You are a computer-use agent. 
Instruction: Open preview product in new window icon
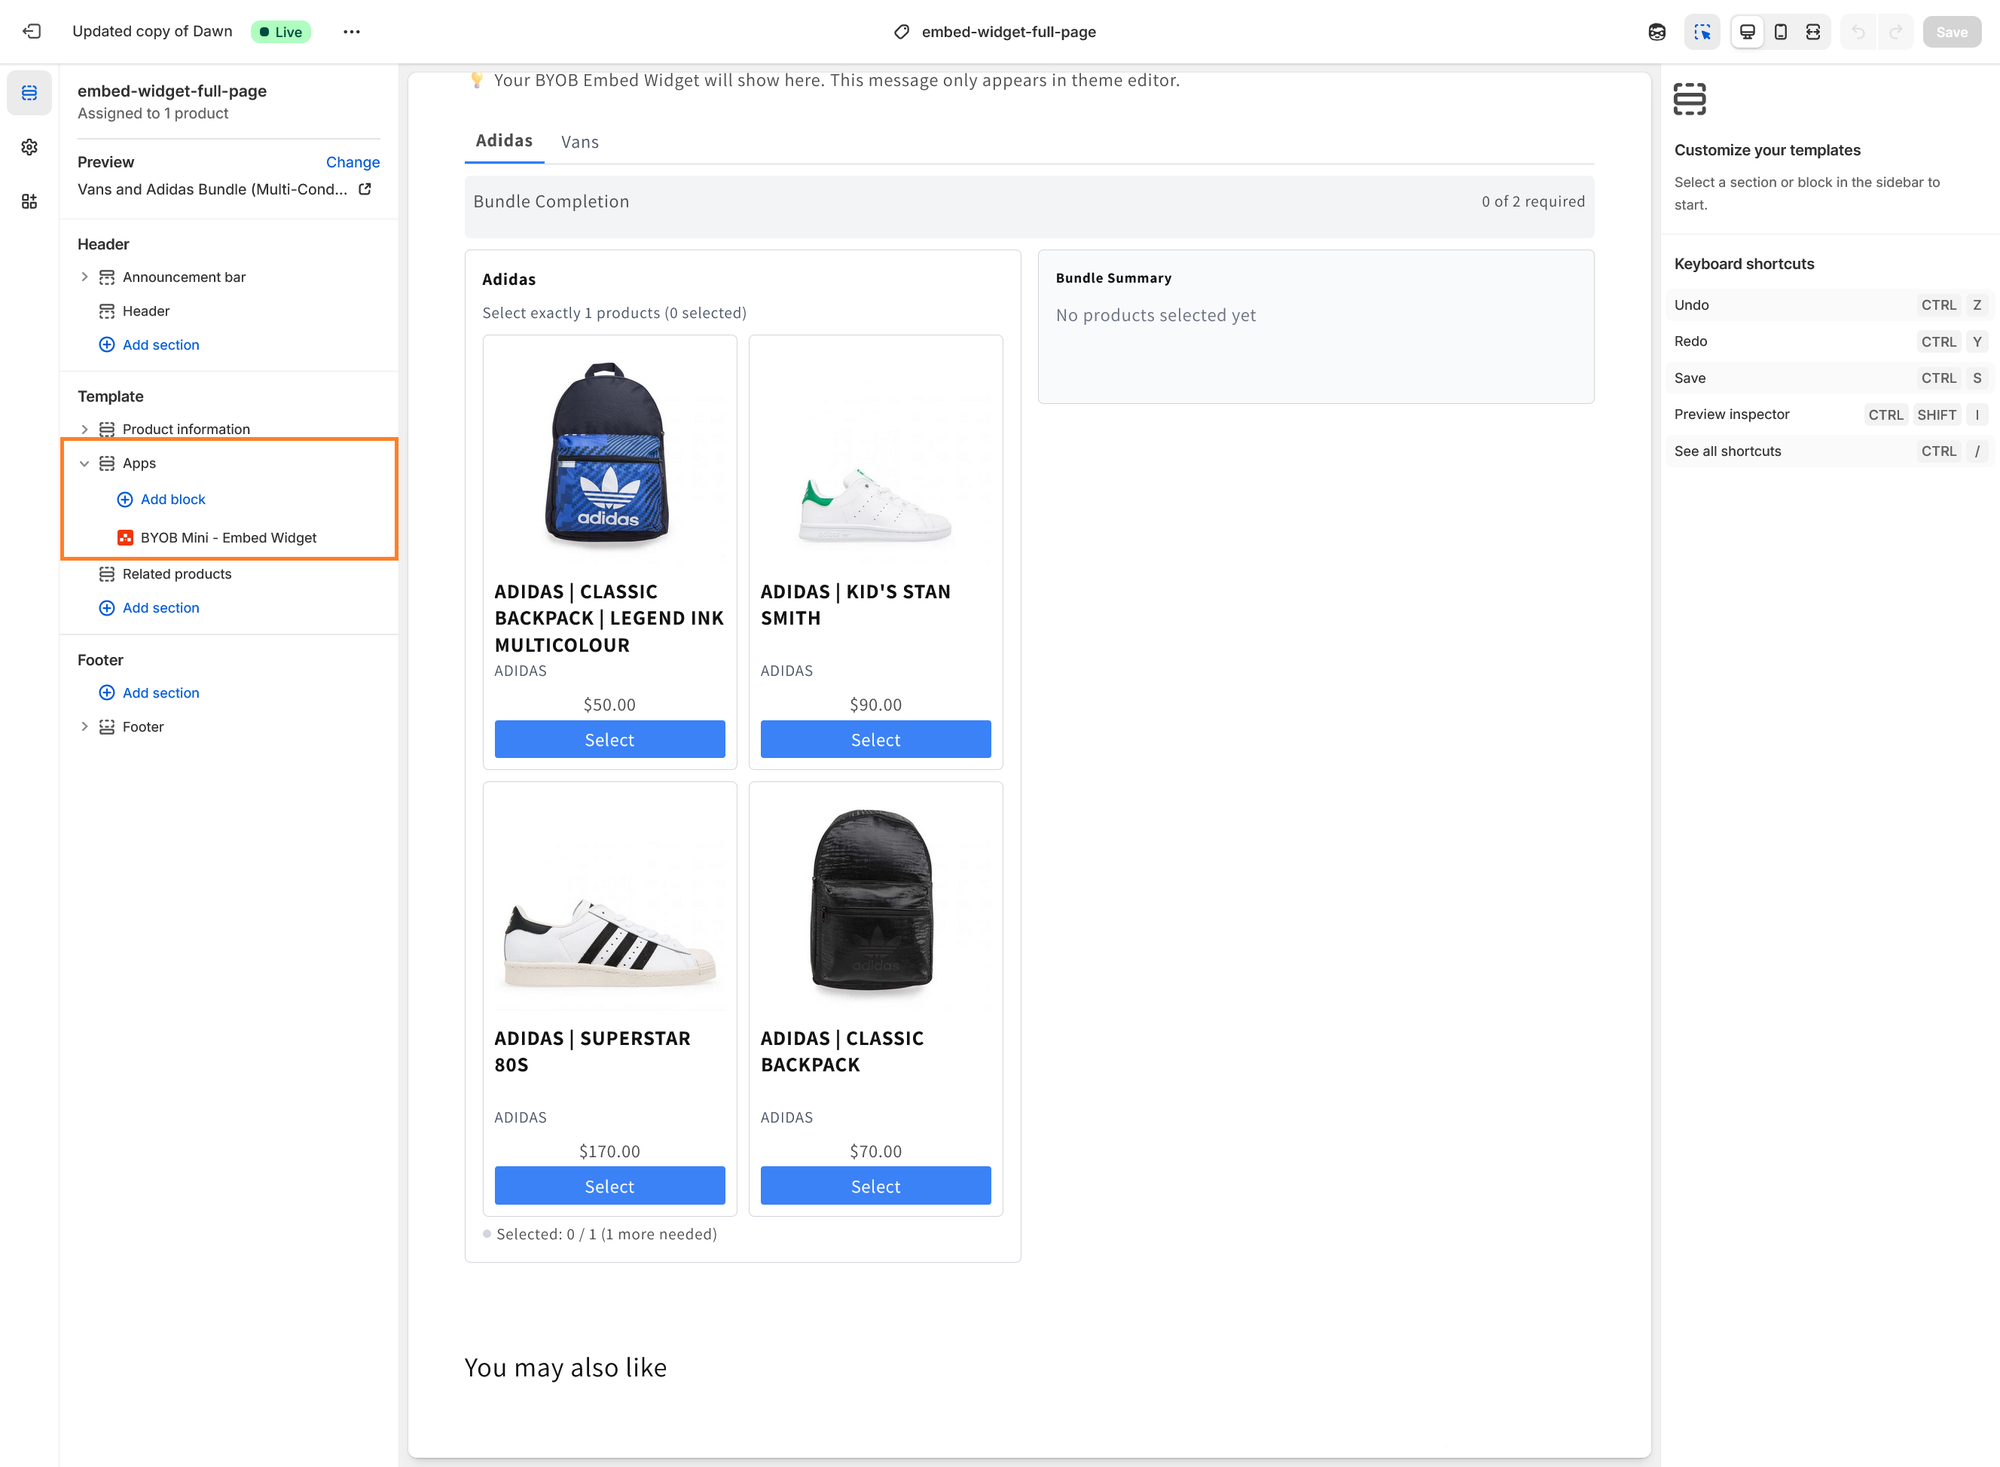[365, 189]
